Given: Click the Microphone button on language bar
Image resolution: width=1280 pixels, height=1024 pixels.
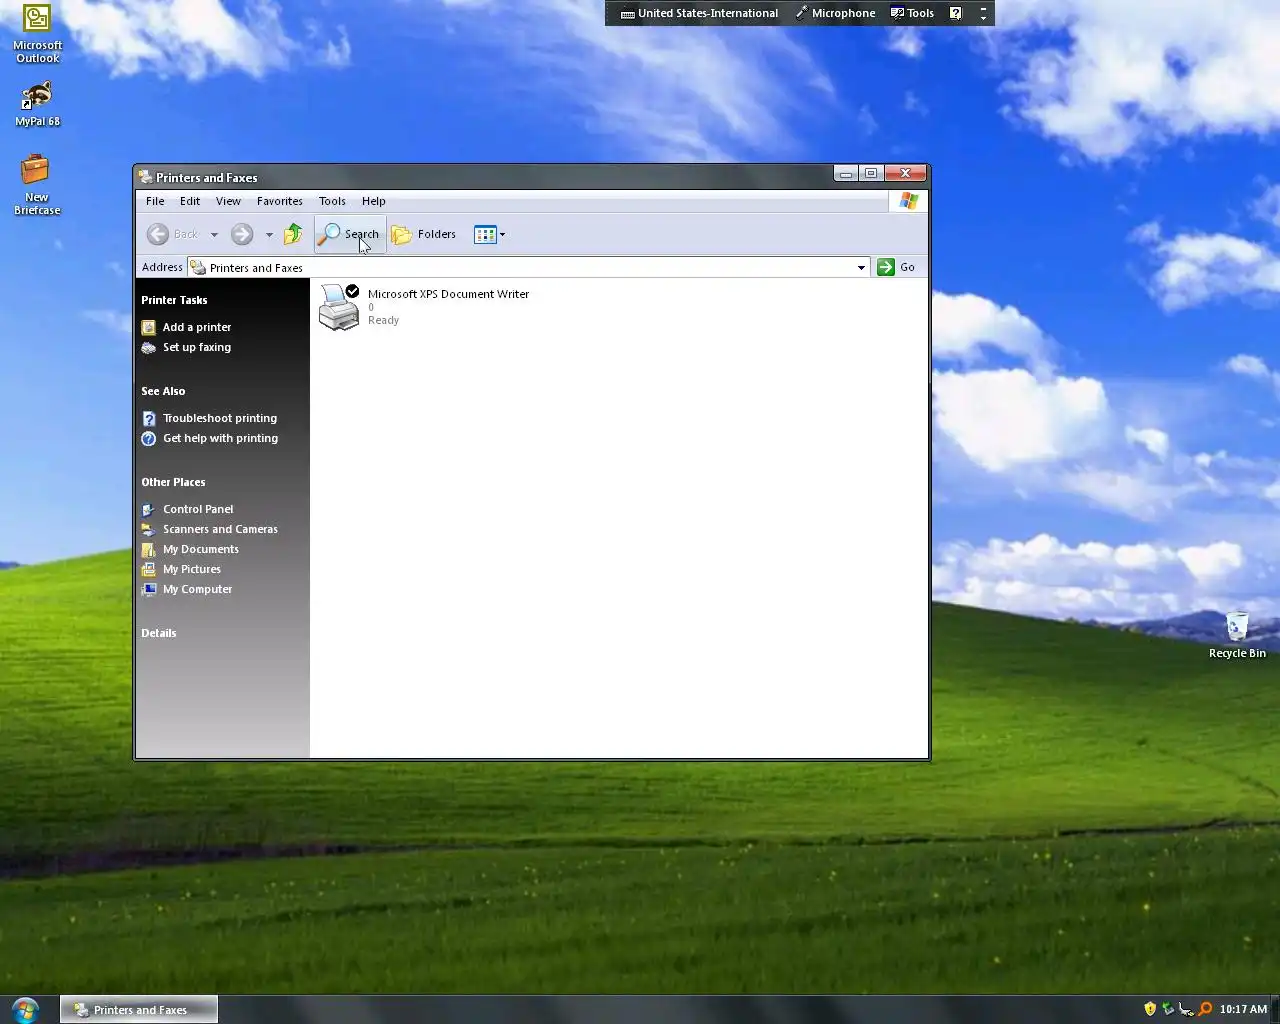Looking at the screenshot, I should point(835,13).
